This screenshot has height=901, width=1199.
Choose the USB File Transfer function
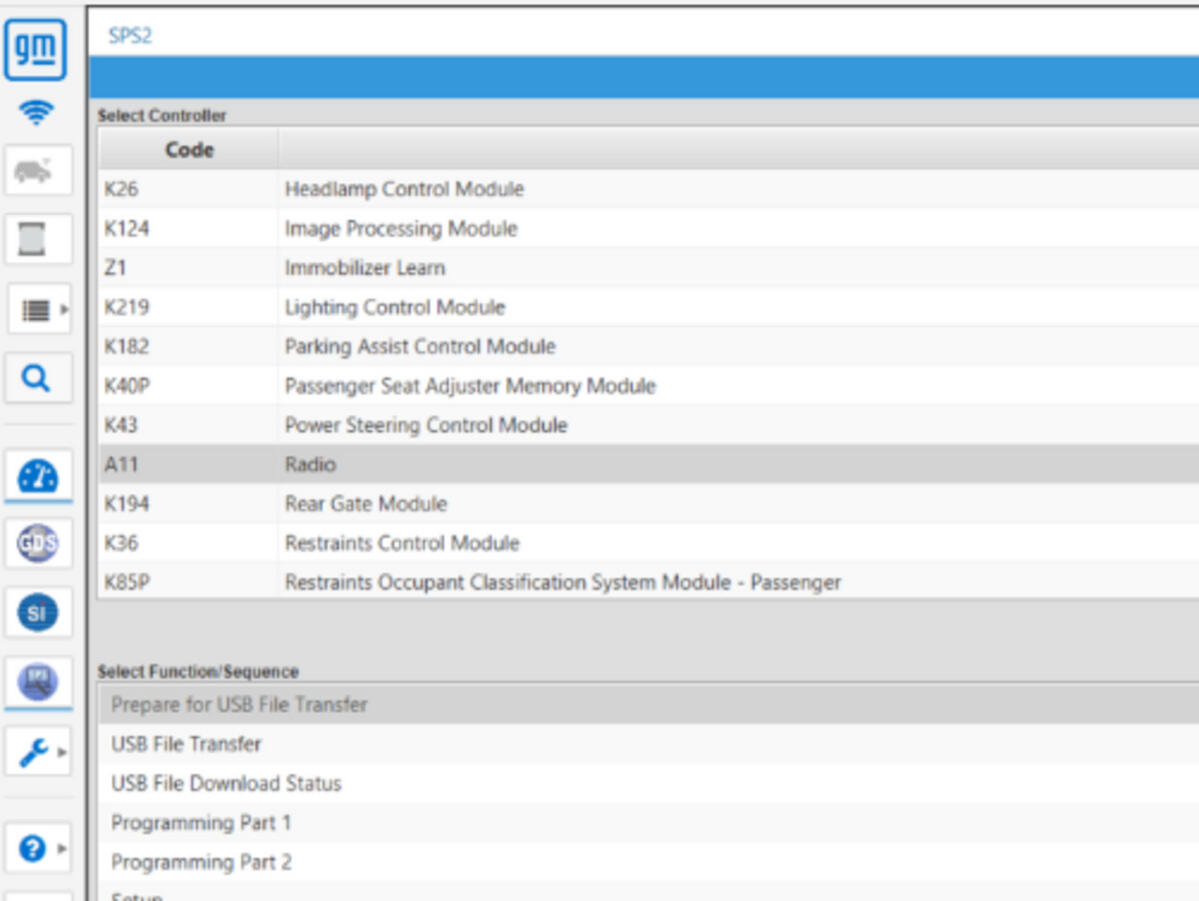[648, 744]
